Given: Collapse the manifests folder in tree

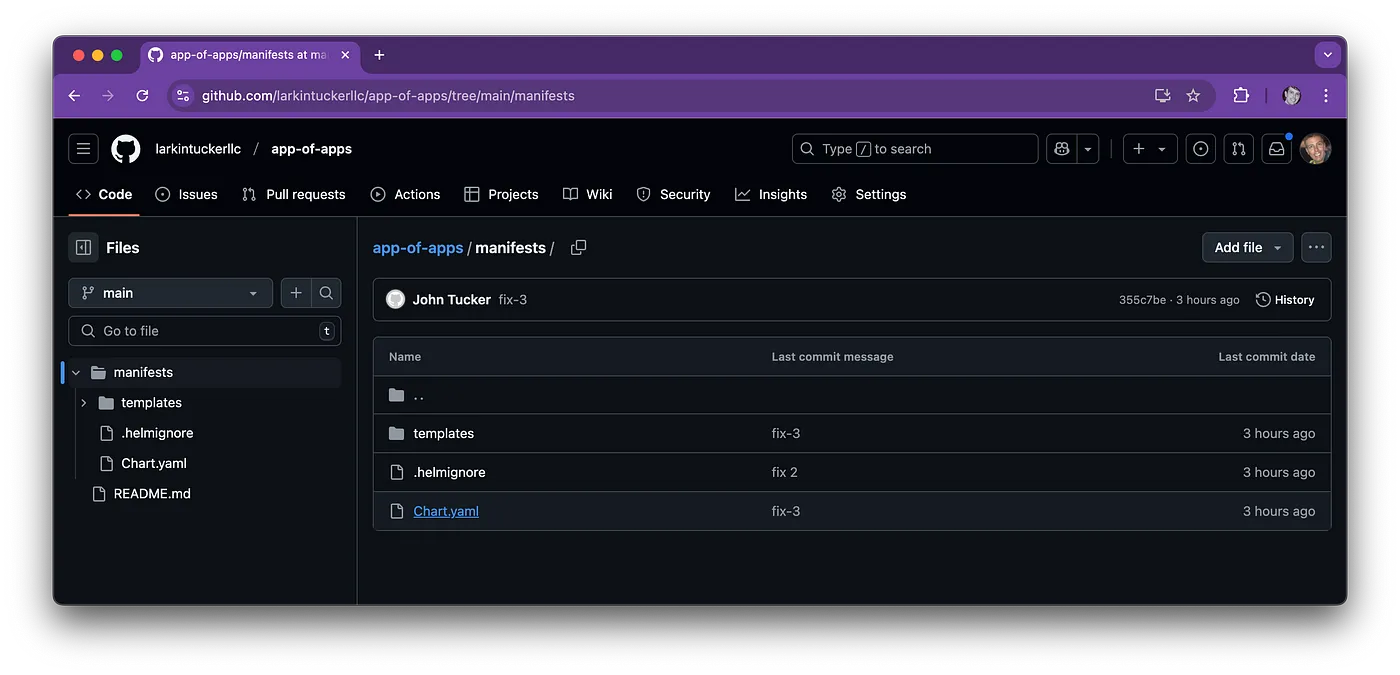Looking at the screenshot, I should [x=76, y=373].
